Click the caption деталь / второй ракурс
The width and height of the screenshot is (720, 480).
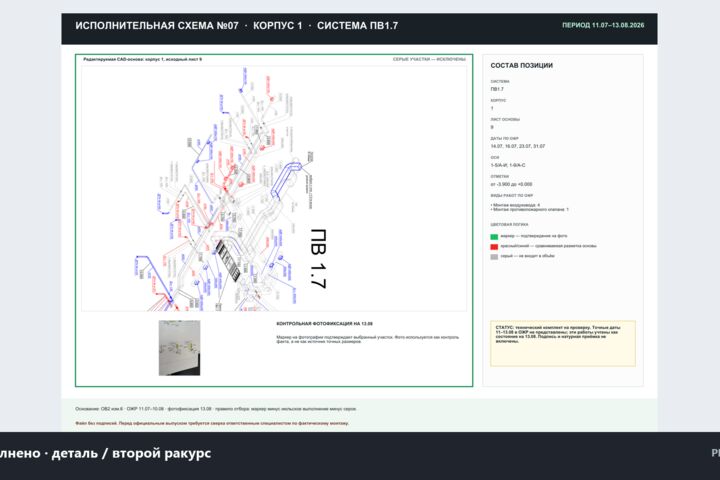point(131,453)
